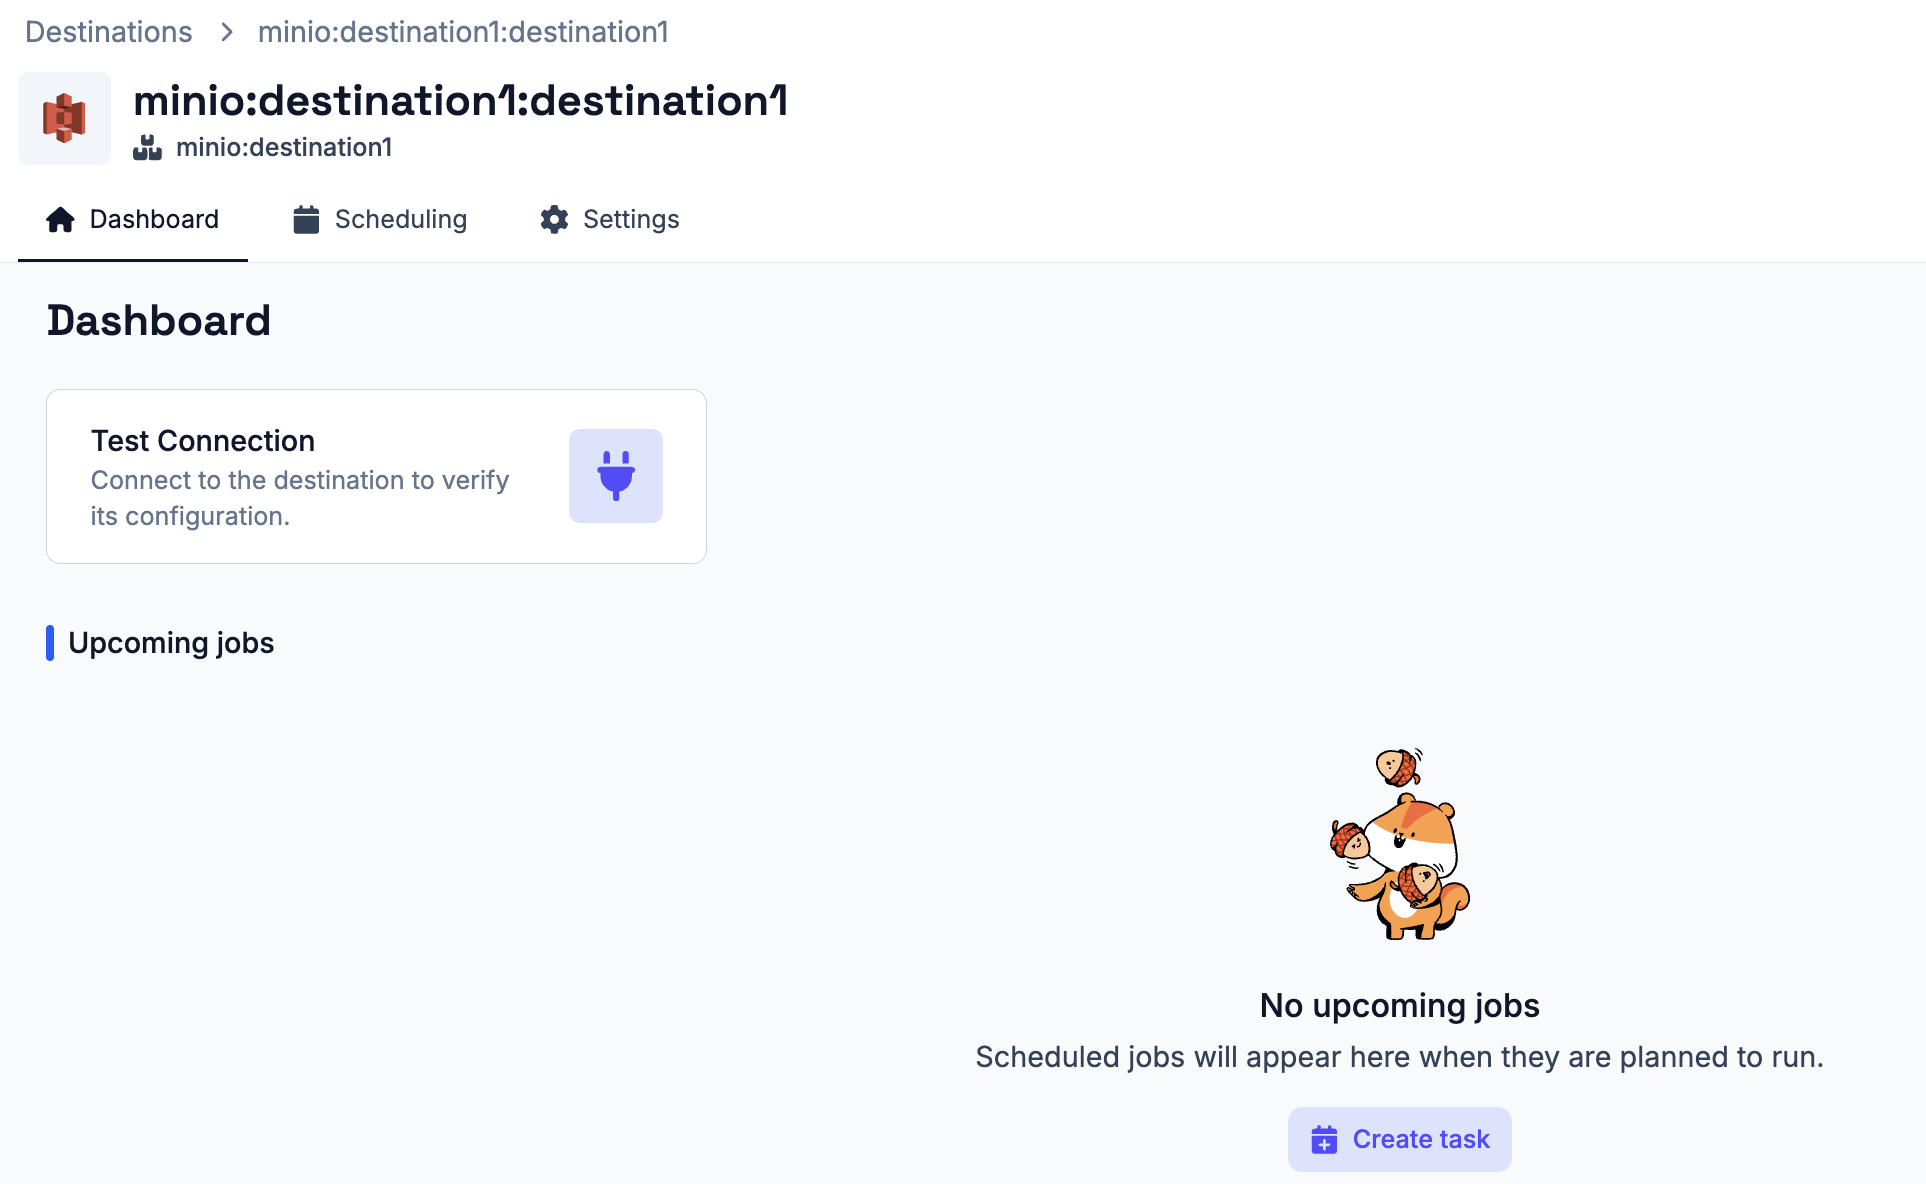Click the plug icon in Test Connection
This screenshot has width=1926, height=1184.
(616, 476)
